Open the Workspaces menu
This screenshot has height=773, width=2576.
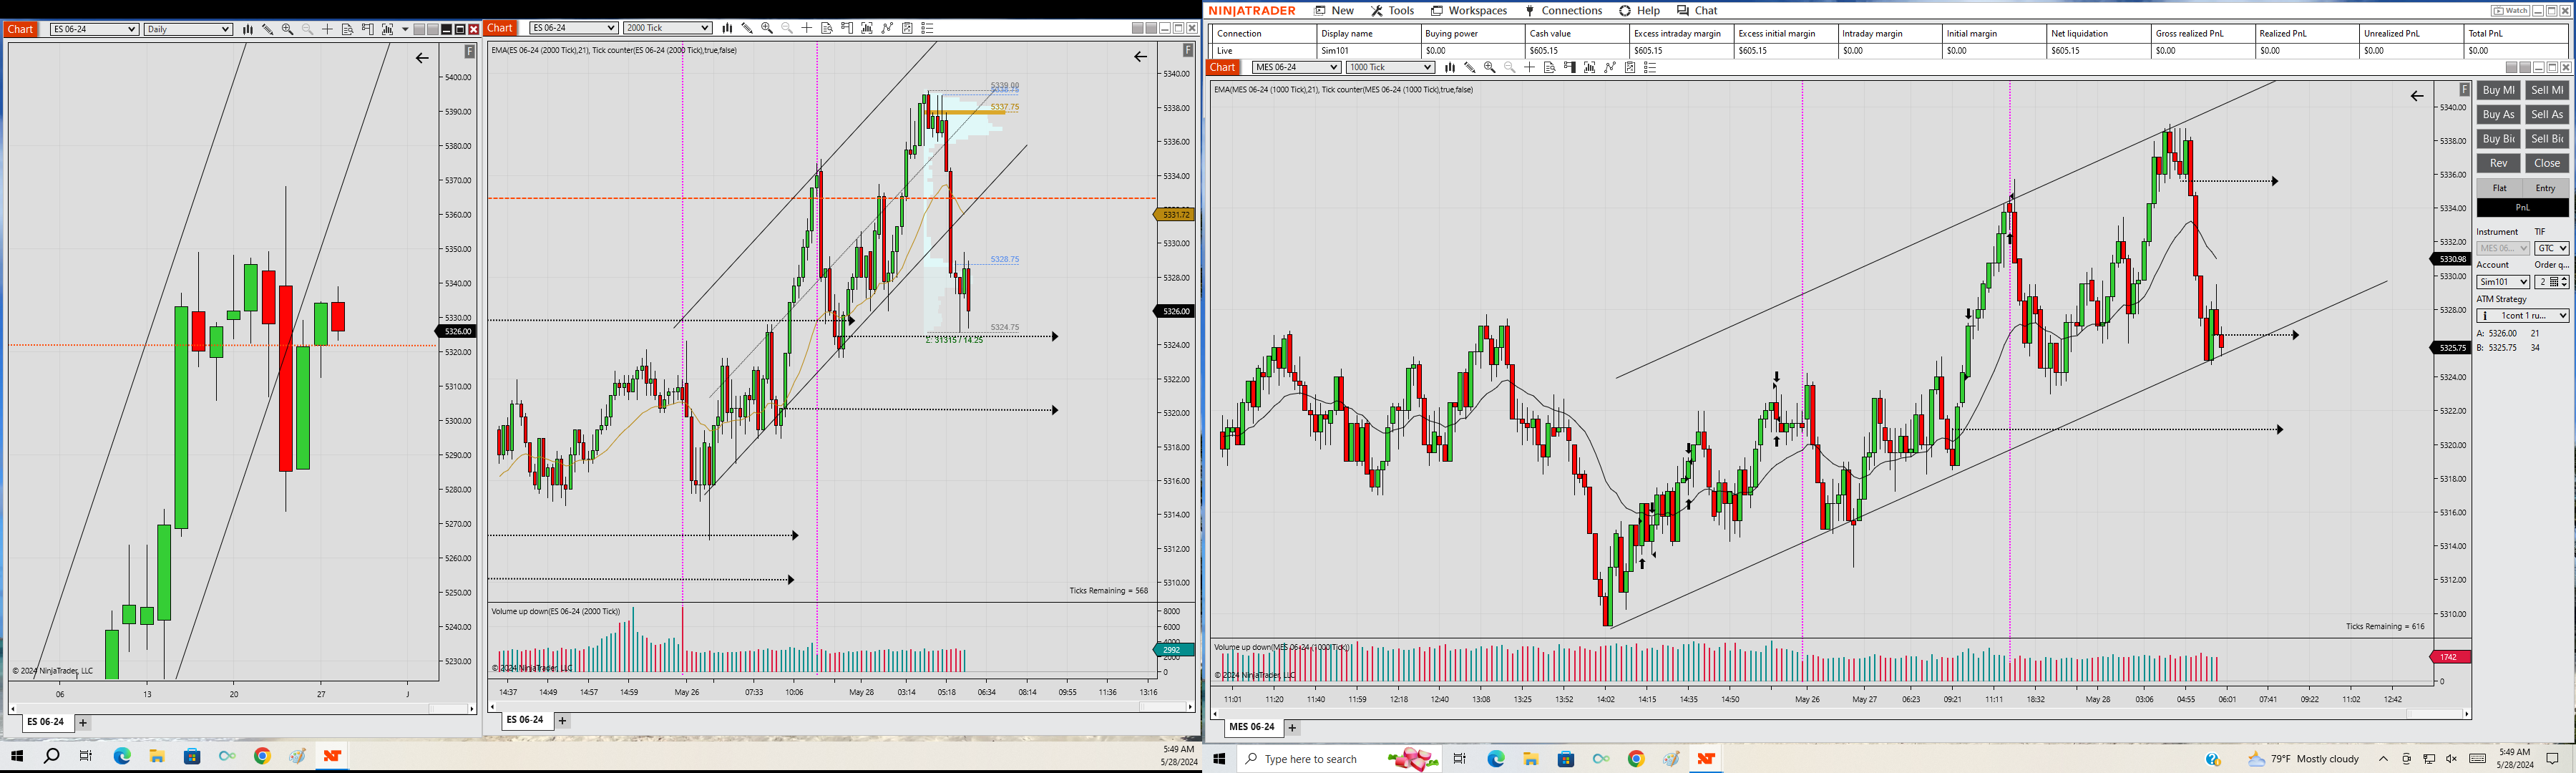coord(1469,10)
